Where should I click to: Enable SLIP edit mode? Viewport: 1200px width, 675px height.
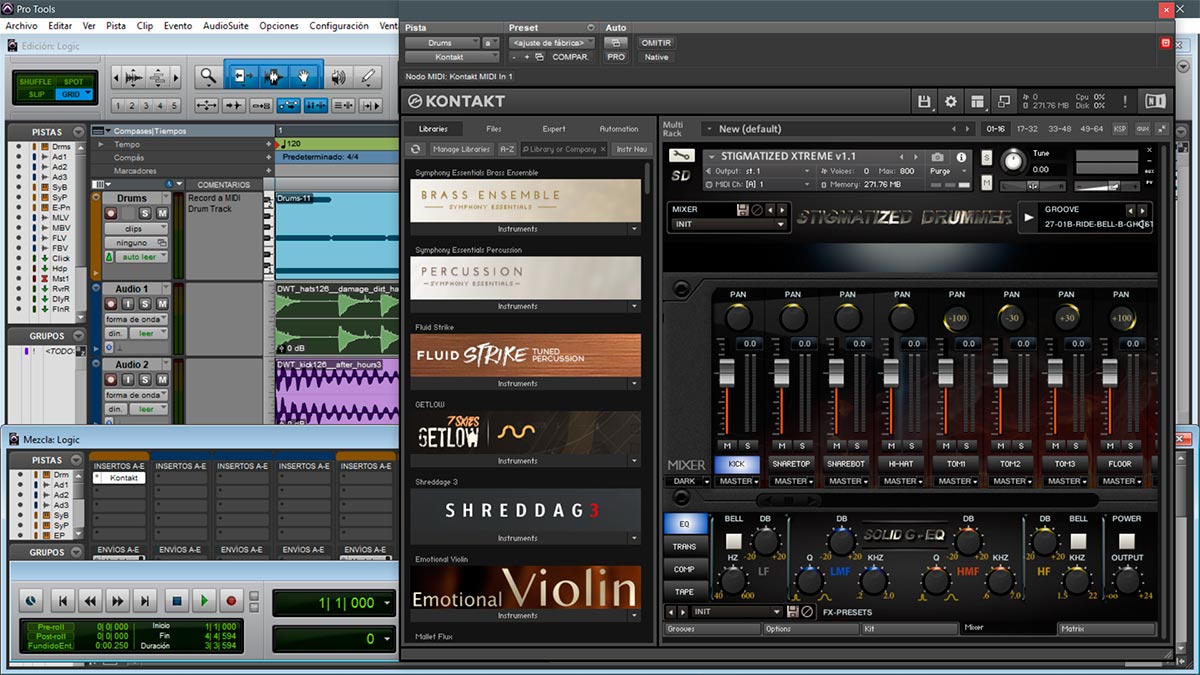(35, 94)
